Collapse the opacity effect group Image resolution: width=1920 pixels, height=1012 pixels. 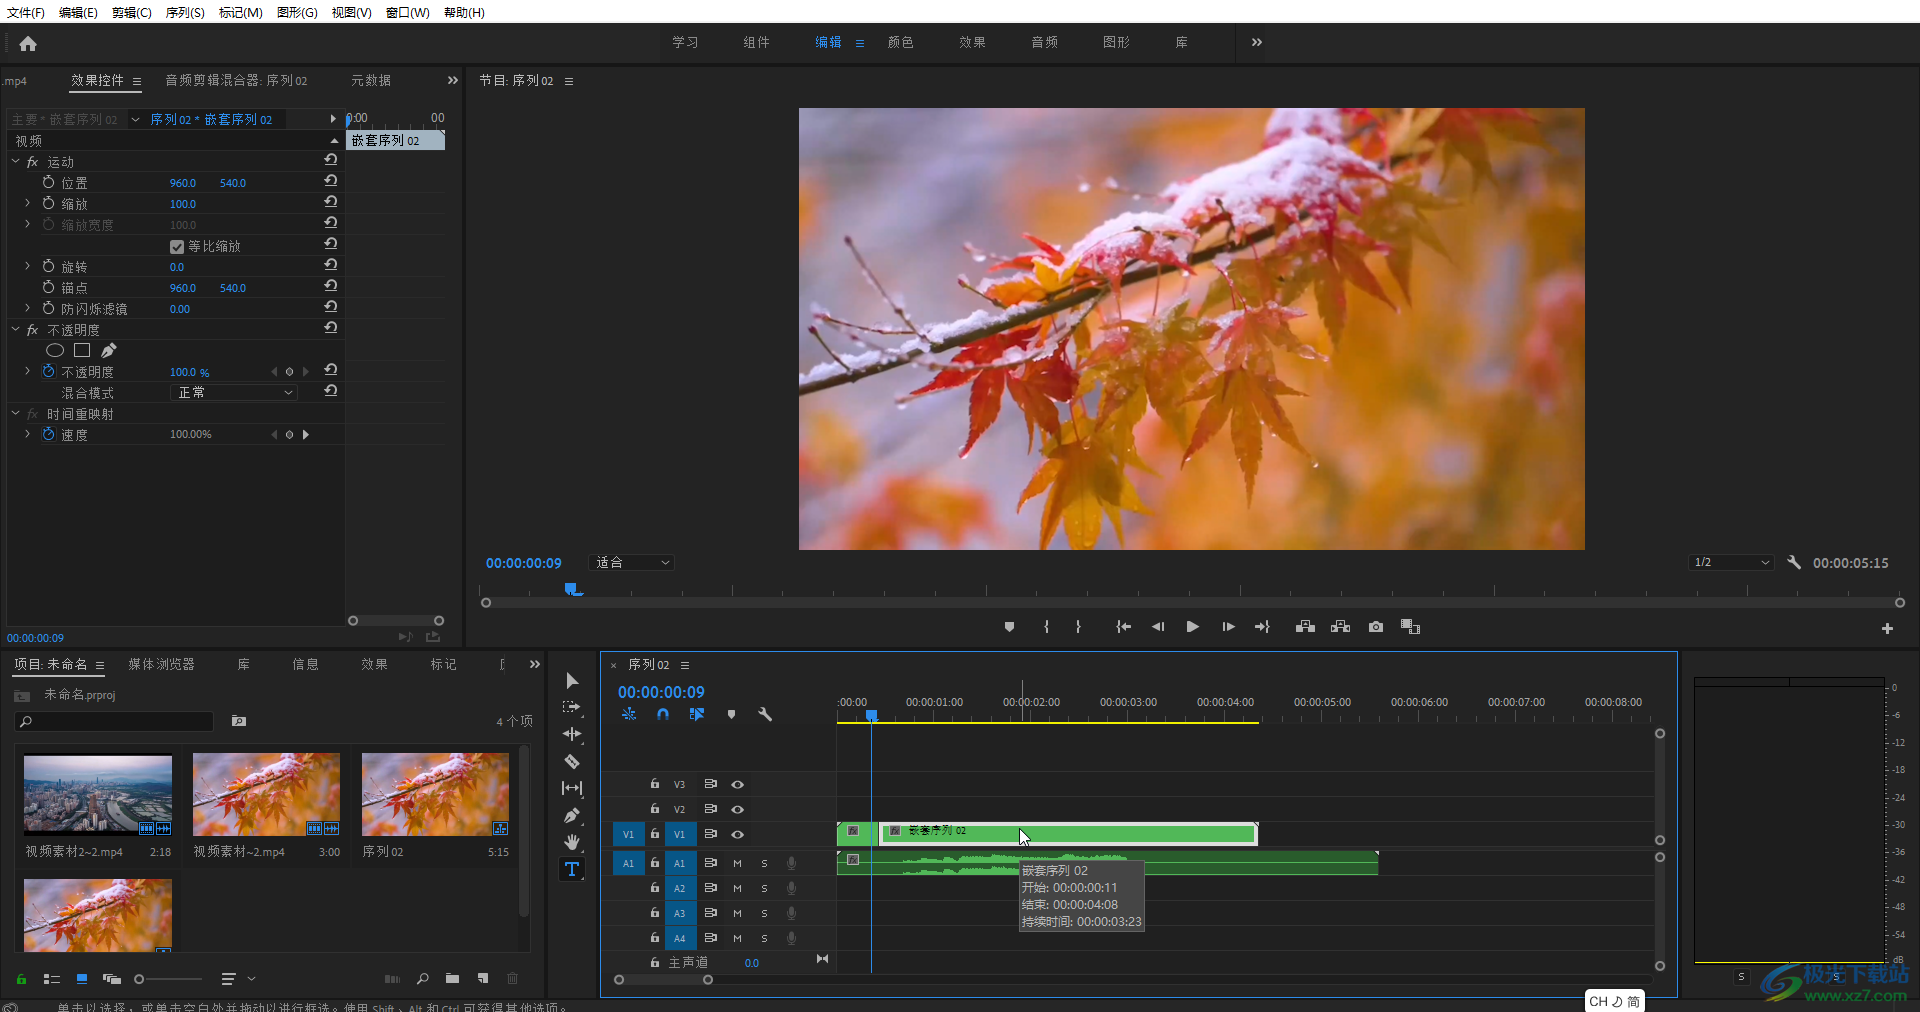(x=15, y=329)
